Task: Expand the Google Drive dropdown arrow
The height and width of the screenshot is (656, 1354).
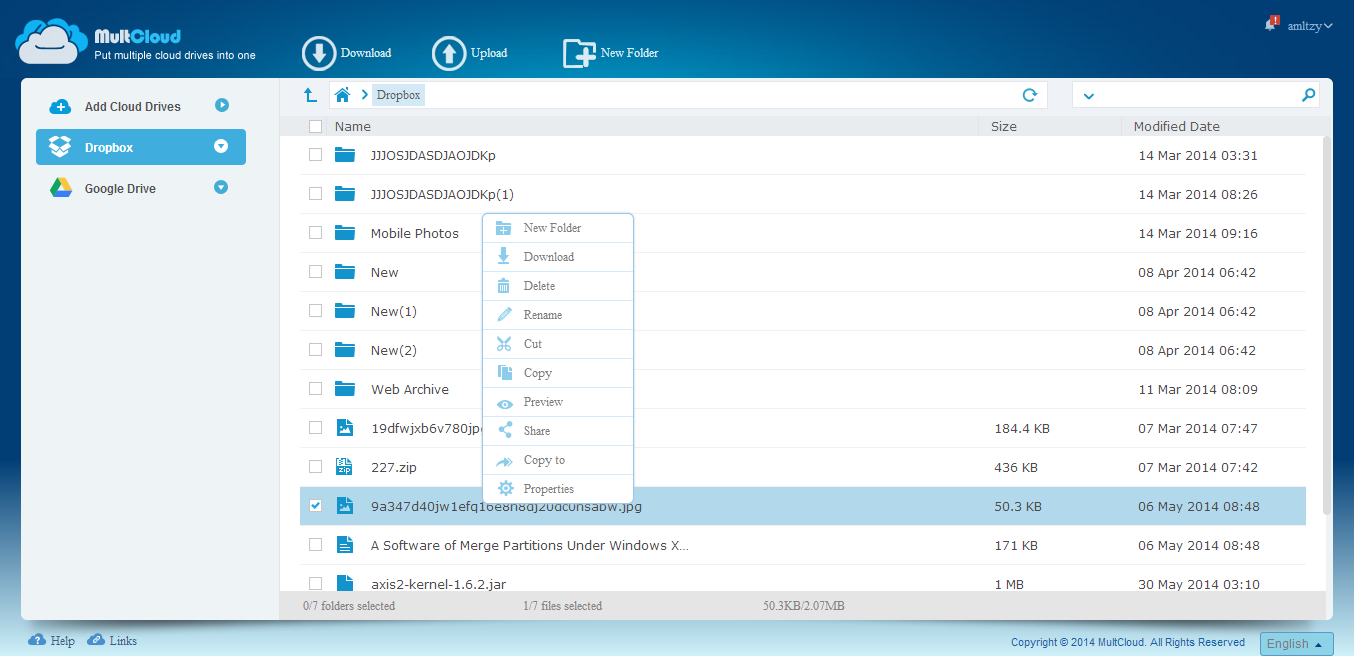Action: point(222,188)
